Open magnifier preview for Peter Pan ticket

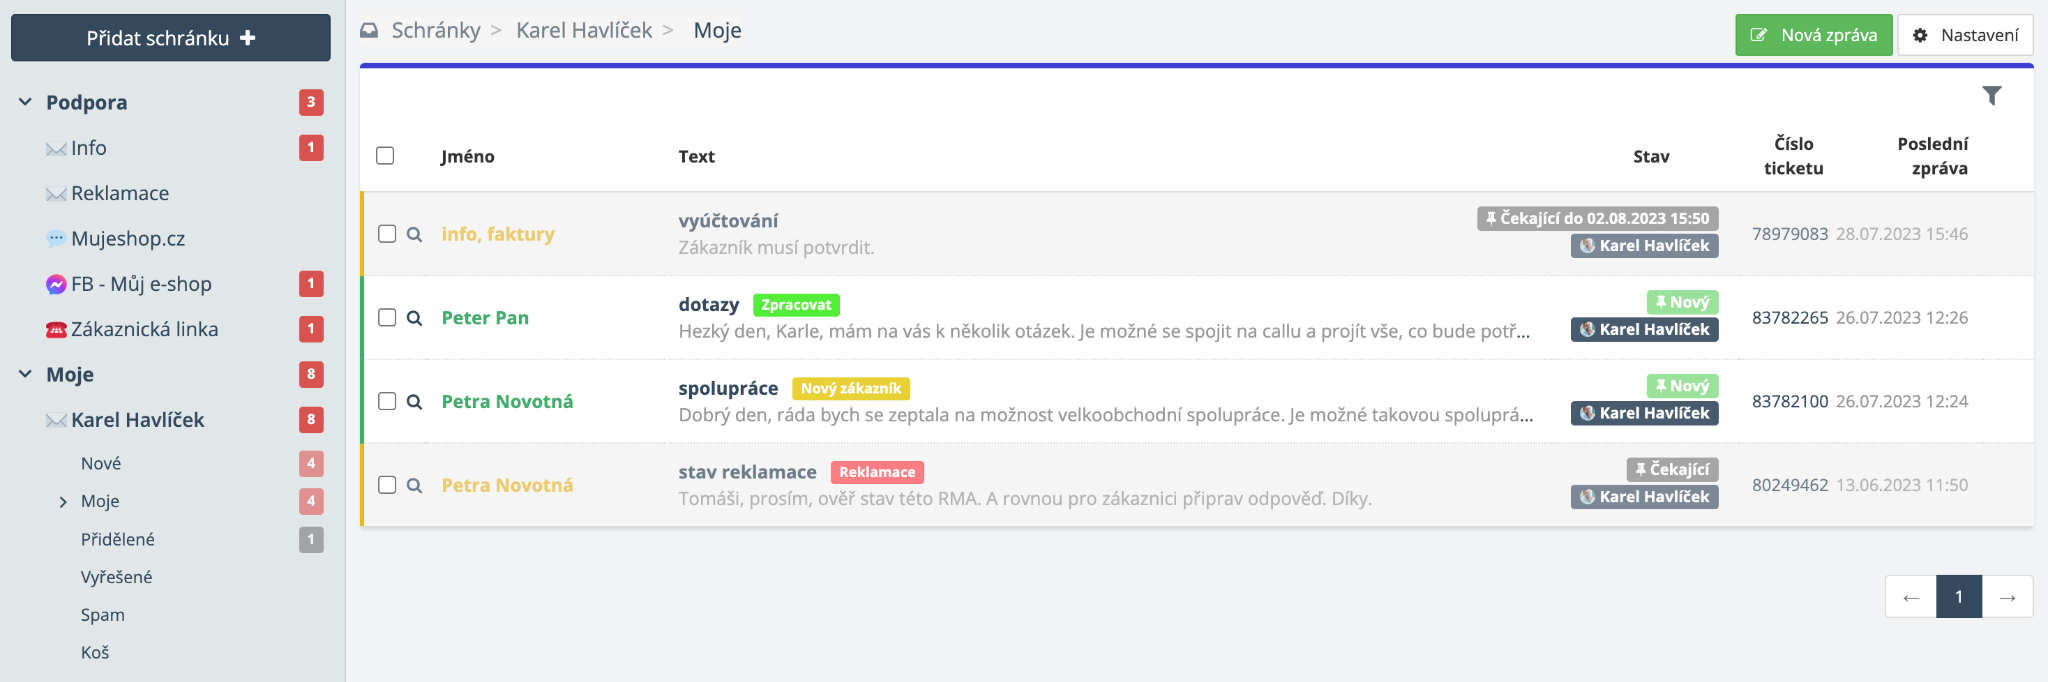click(x=414, y=318)
